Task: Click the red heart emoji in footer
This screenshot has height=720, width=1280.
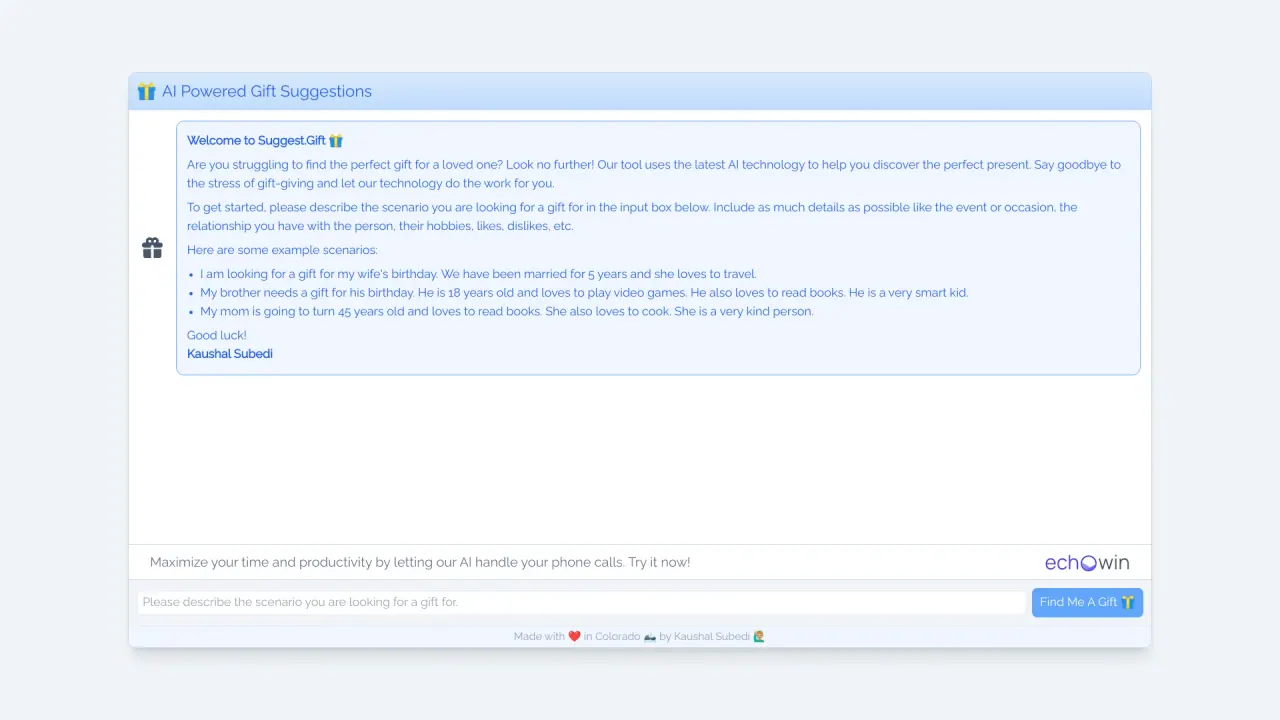Action: [x=574, y=636]
